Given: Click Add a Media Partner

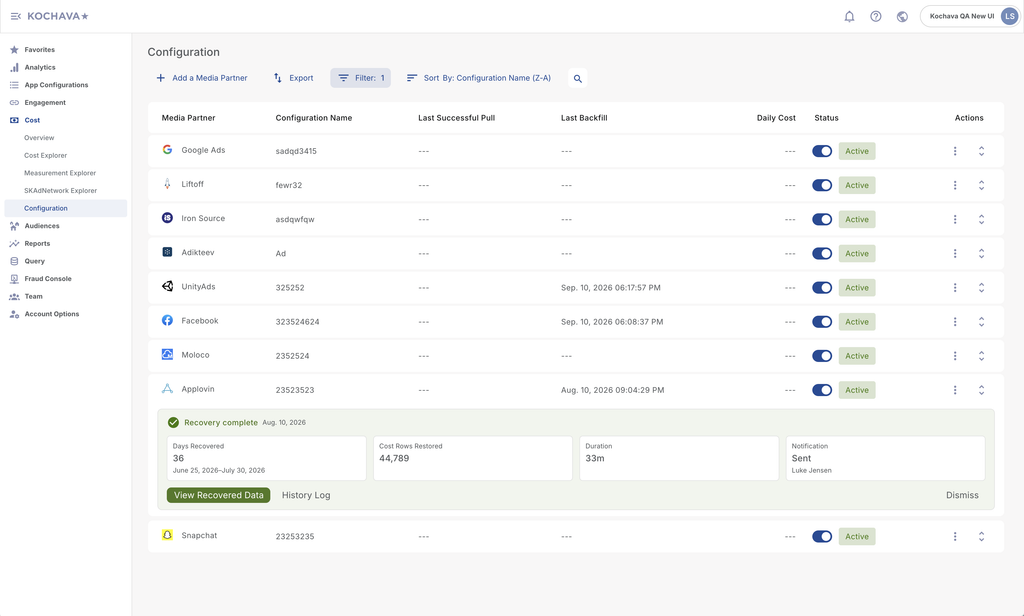Looking at the screenshot, I should 202,78.
